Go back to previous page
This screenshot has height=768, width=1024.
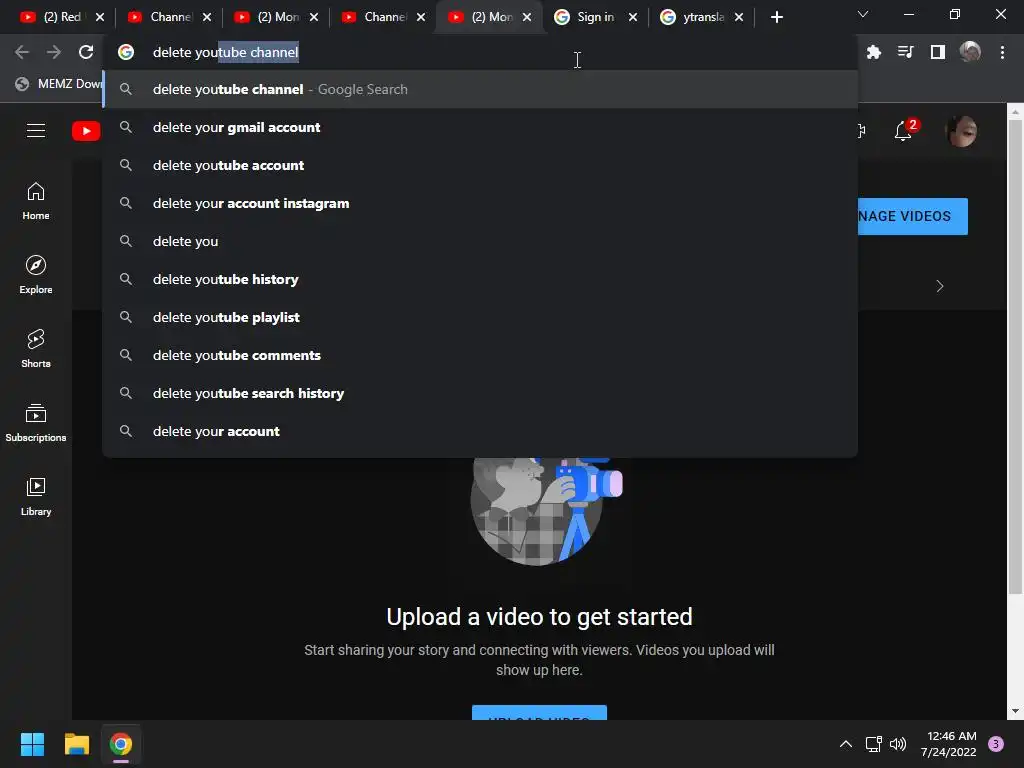[22, 52]
